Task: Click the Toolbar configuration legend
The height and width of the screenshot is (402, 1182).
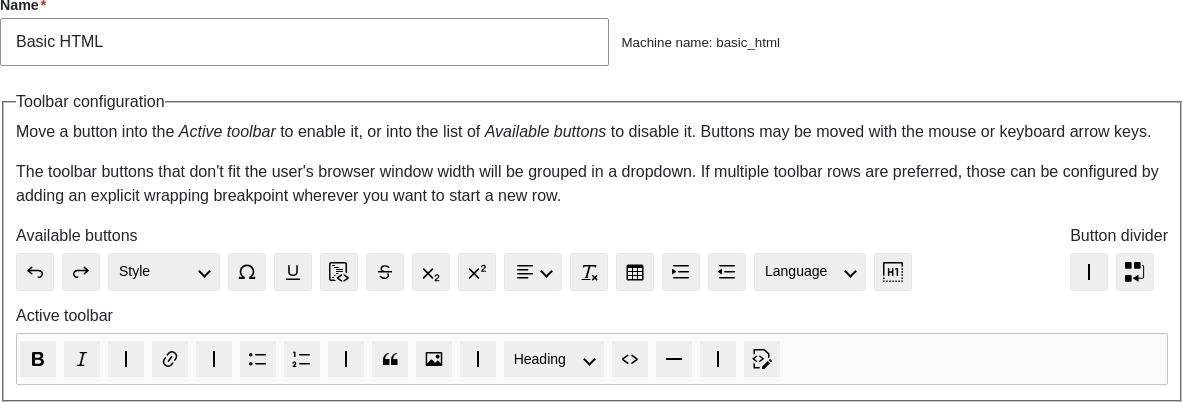Action: point(90,102)
